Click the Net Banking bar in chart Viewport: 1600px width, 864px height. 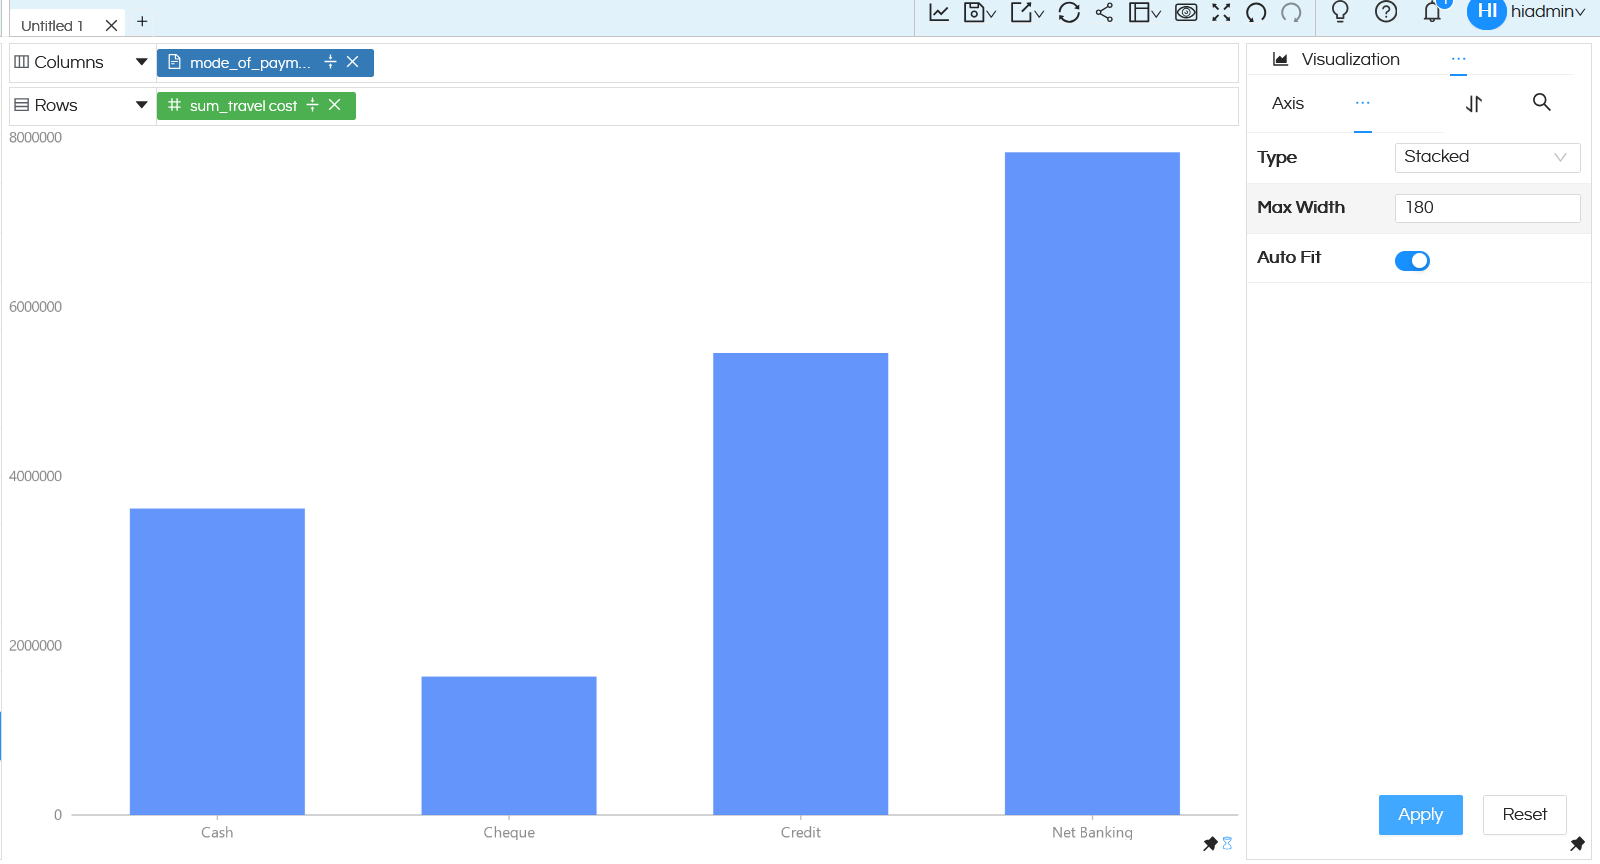[1092, 484]
